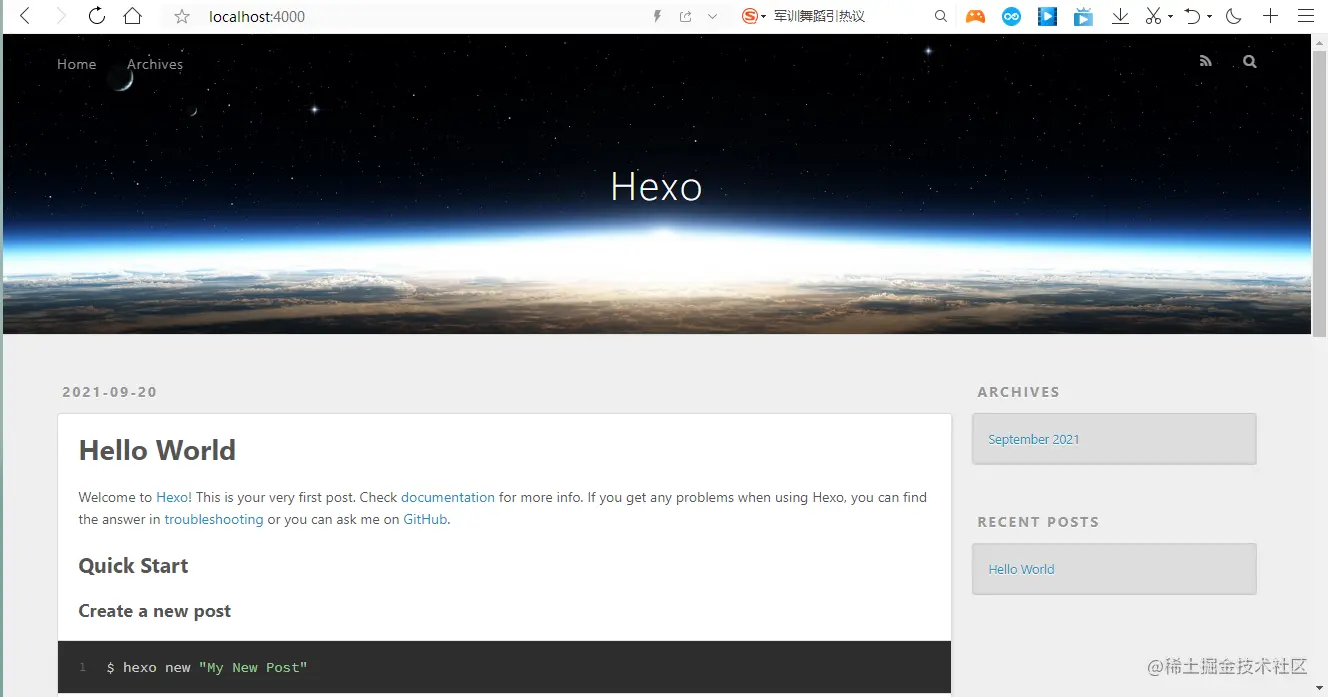Expand the address bar dropdown chevron

coord(713,16)
